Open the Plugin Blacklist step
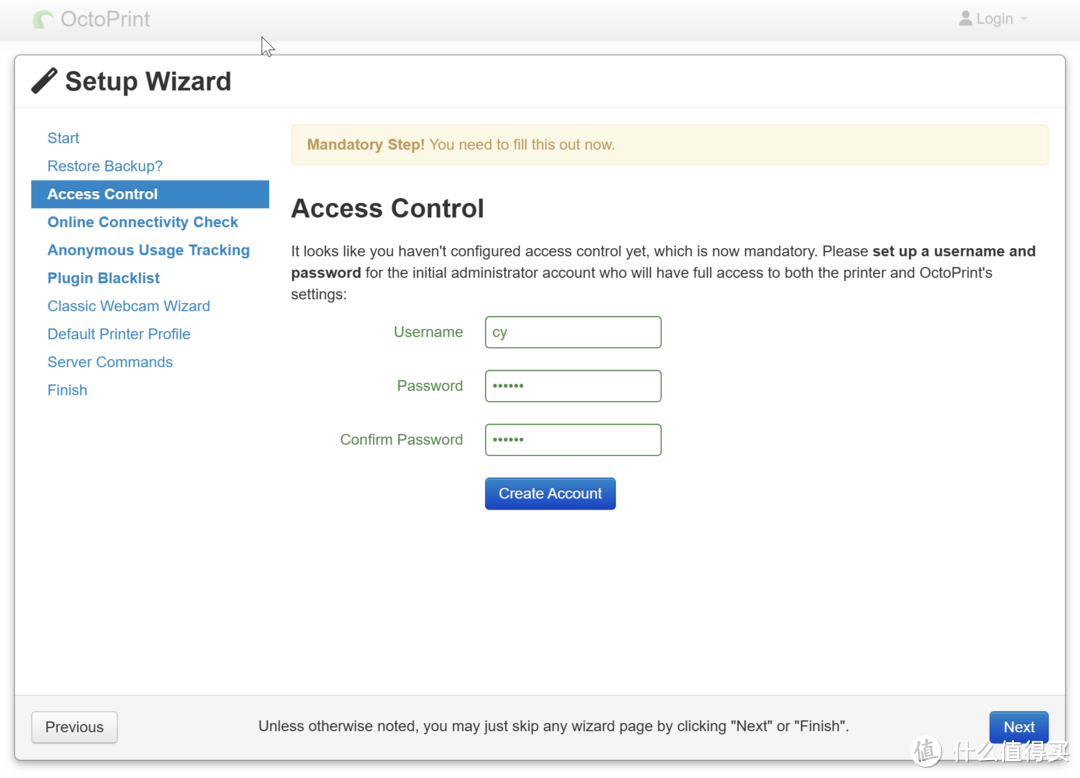 point(103,278)
